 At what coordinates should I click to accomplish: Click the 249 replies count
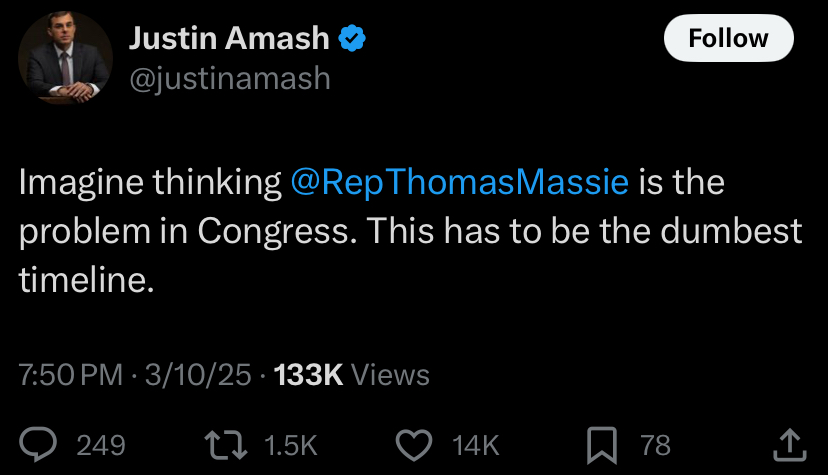pyautogui.click(x=101, y=445)
